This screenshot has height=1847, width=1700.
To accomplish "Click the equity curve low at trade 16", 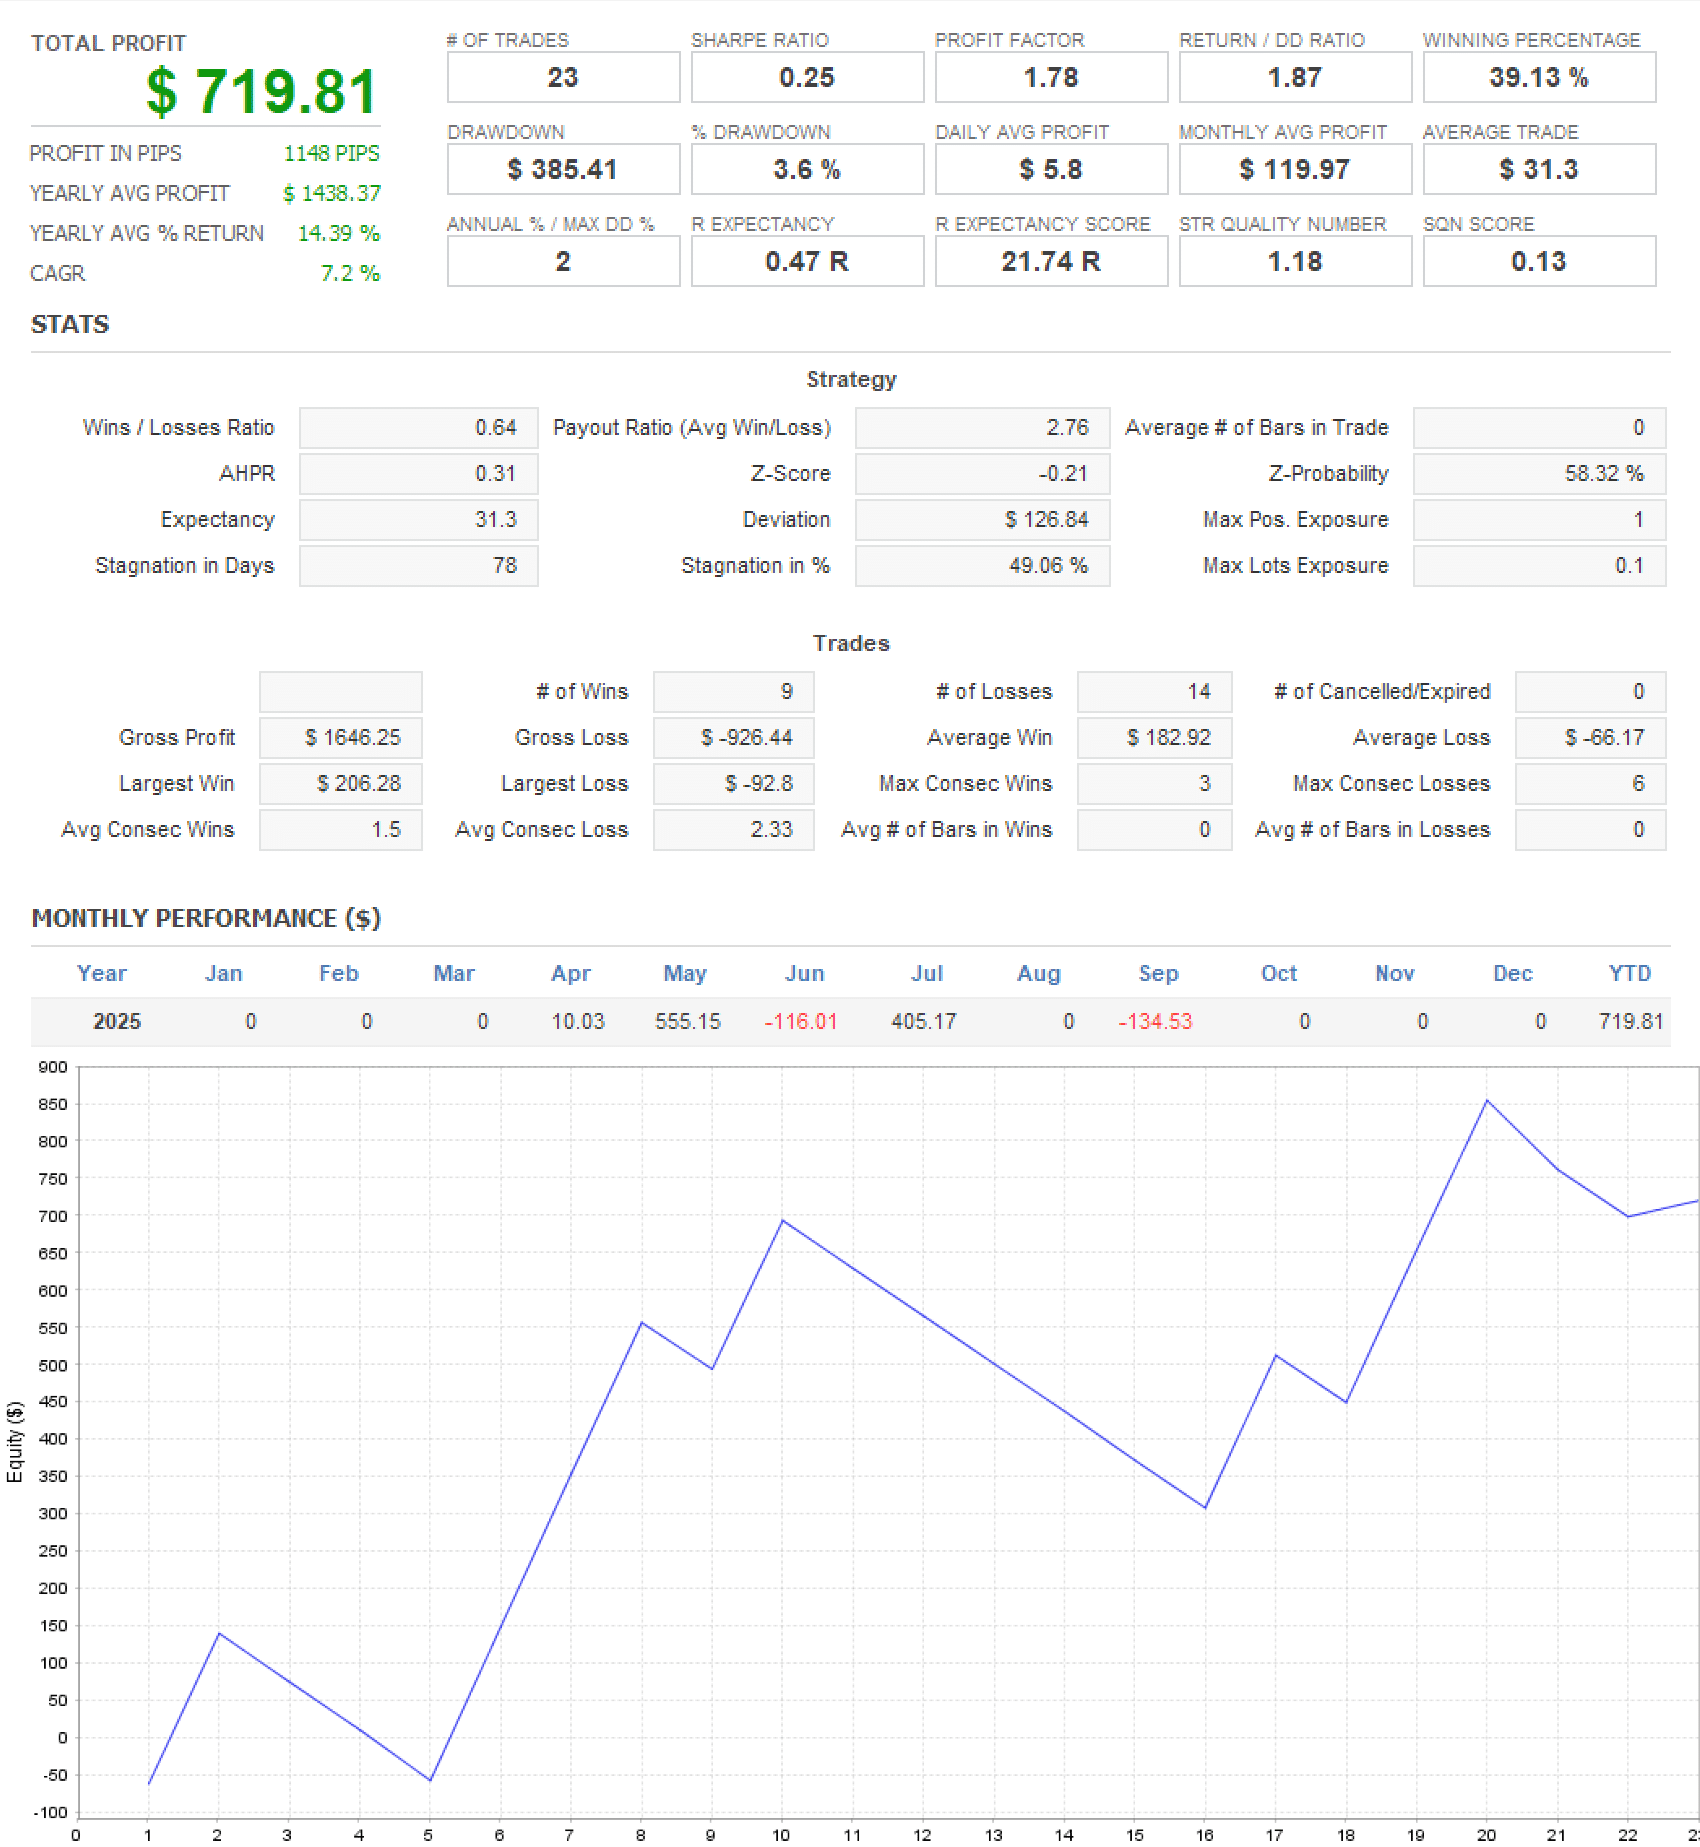I will tap(1205, 1507).
